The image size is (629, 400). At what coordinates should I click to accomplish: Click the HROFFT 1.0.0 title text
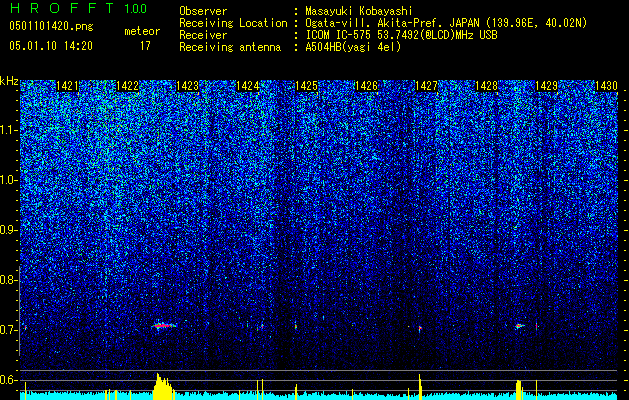tap(78, 8)
